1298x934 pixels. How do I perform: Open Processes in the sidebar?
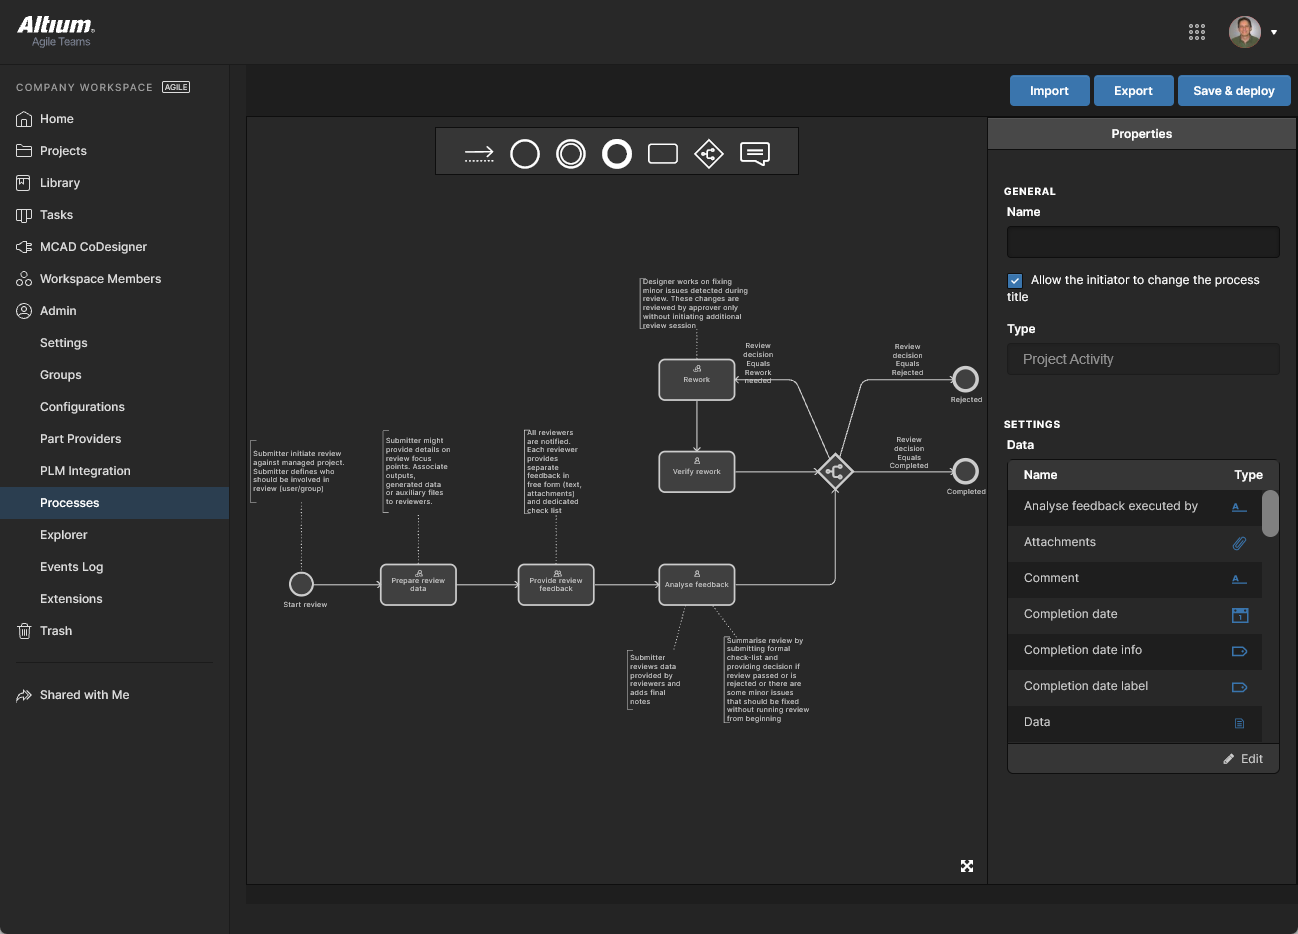pyautogui.click(x=70, y=503)
